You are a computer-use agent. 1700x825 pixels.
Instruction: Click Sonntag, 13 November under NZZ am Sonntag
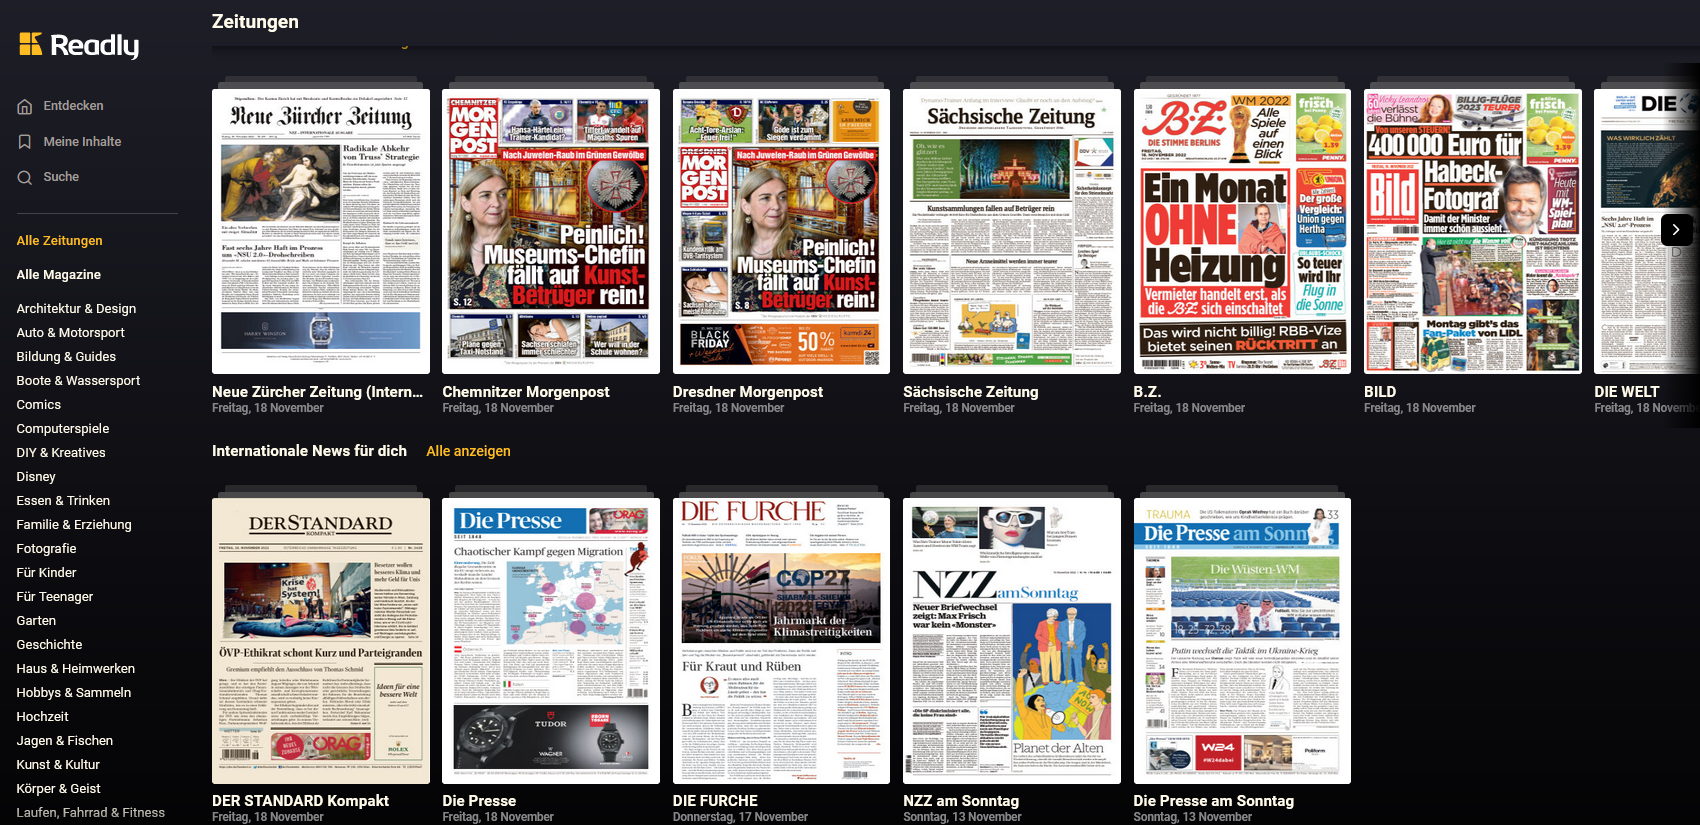pyautogui.click(x=962, y=817)
